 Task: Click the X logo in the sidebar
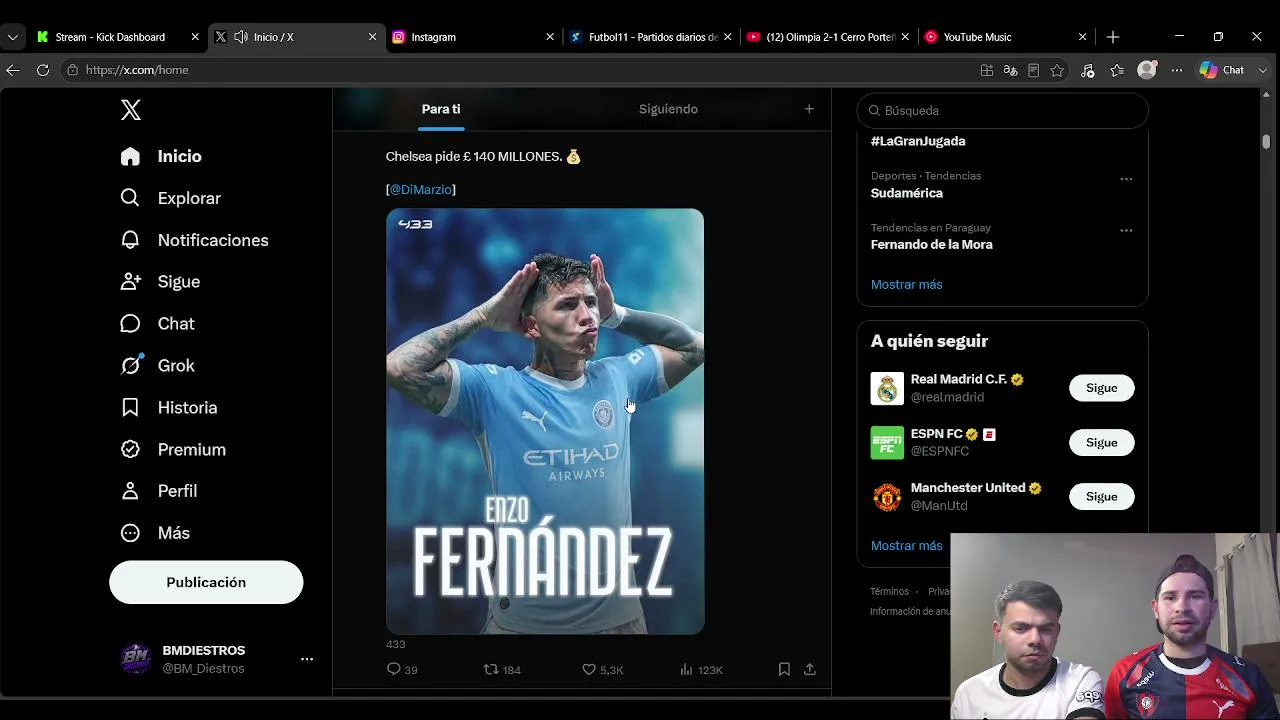pos(131,110)
